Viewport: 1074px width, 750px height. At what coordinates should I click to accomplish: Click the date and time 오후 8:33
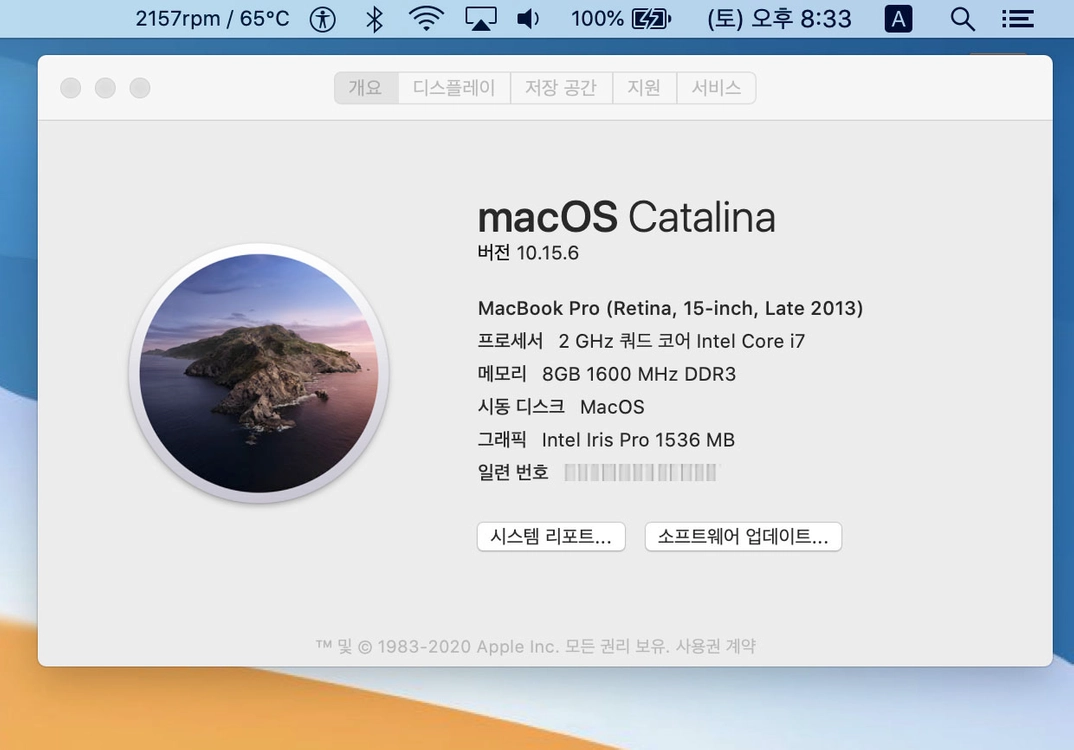[779, 18]
